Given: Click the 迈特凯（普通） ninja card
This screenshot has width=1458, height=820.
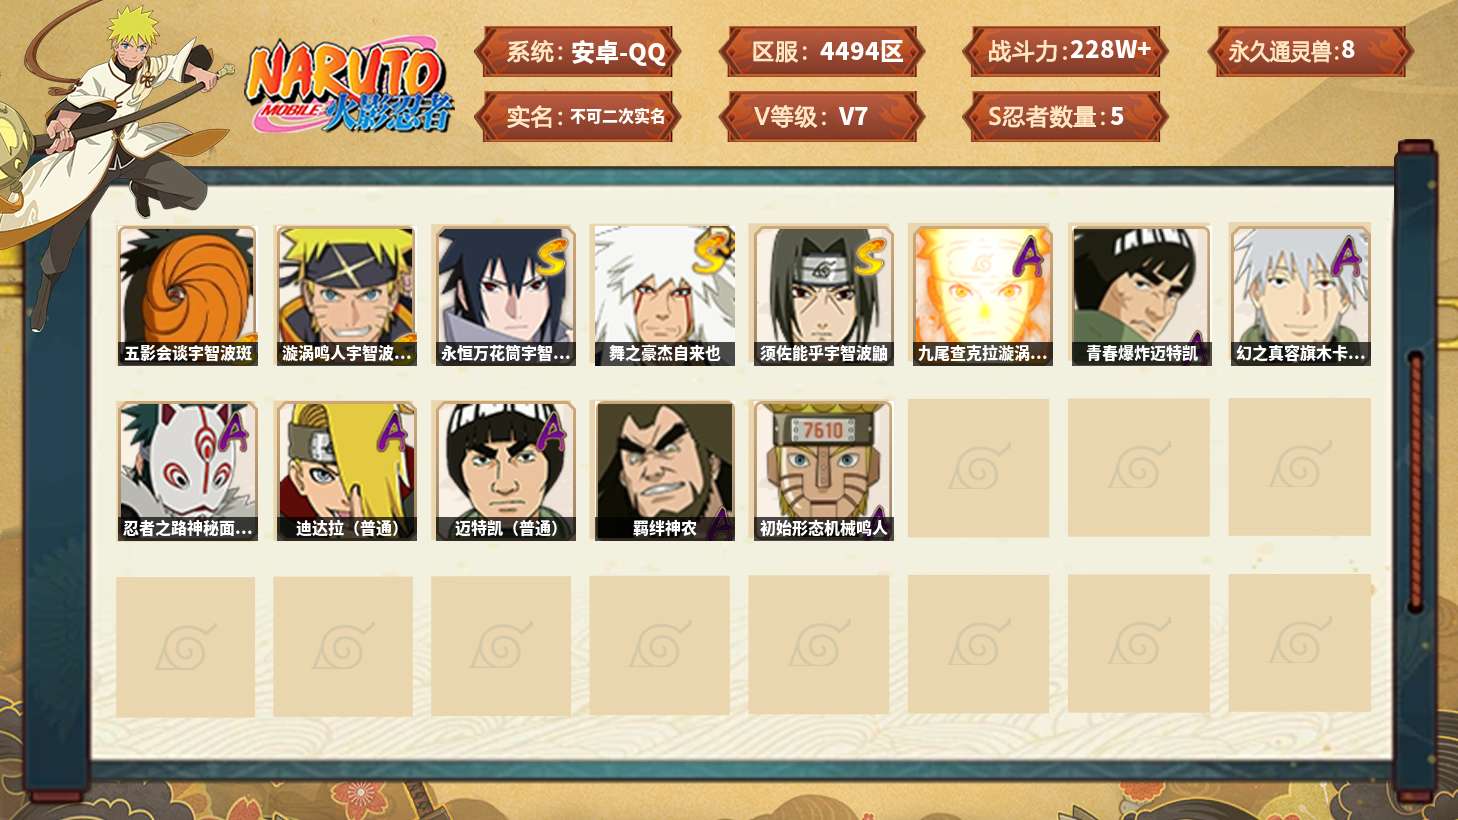Looking at the screenshot, I should [505, 471].
